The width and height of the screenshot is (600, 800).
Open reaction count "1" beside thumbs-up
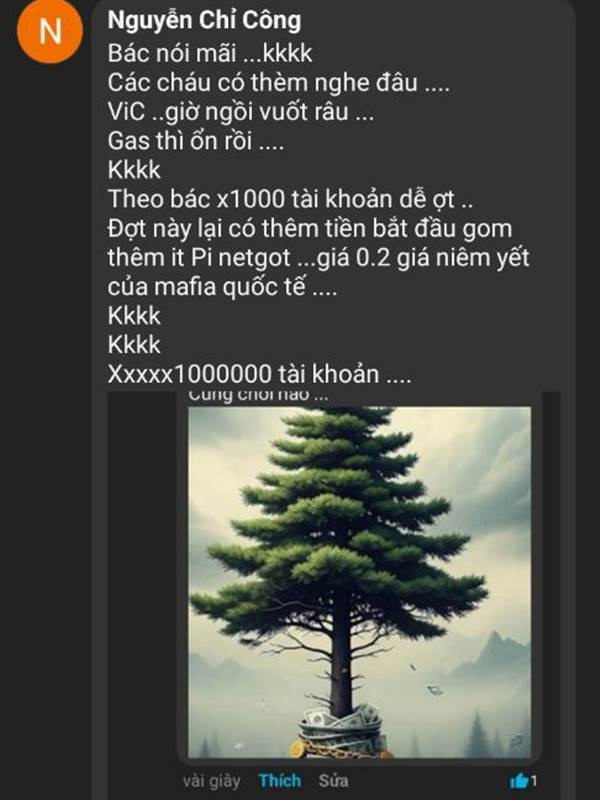pyautogui.click(x=534, y=781)
